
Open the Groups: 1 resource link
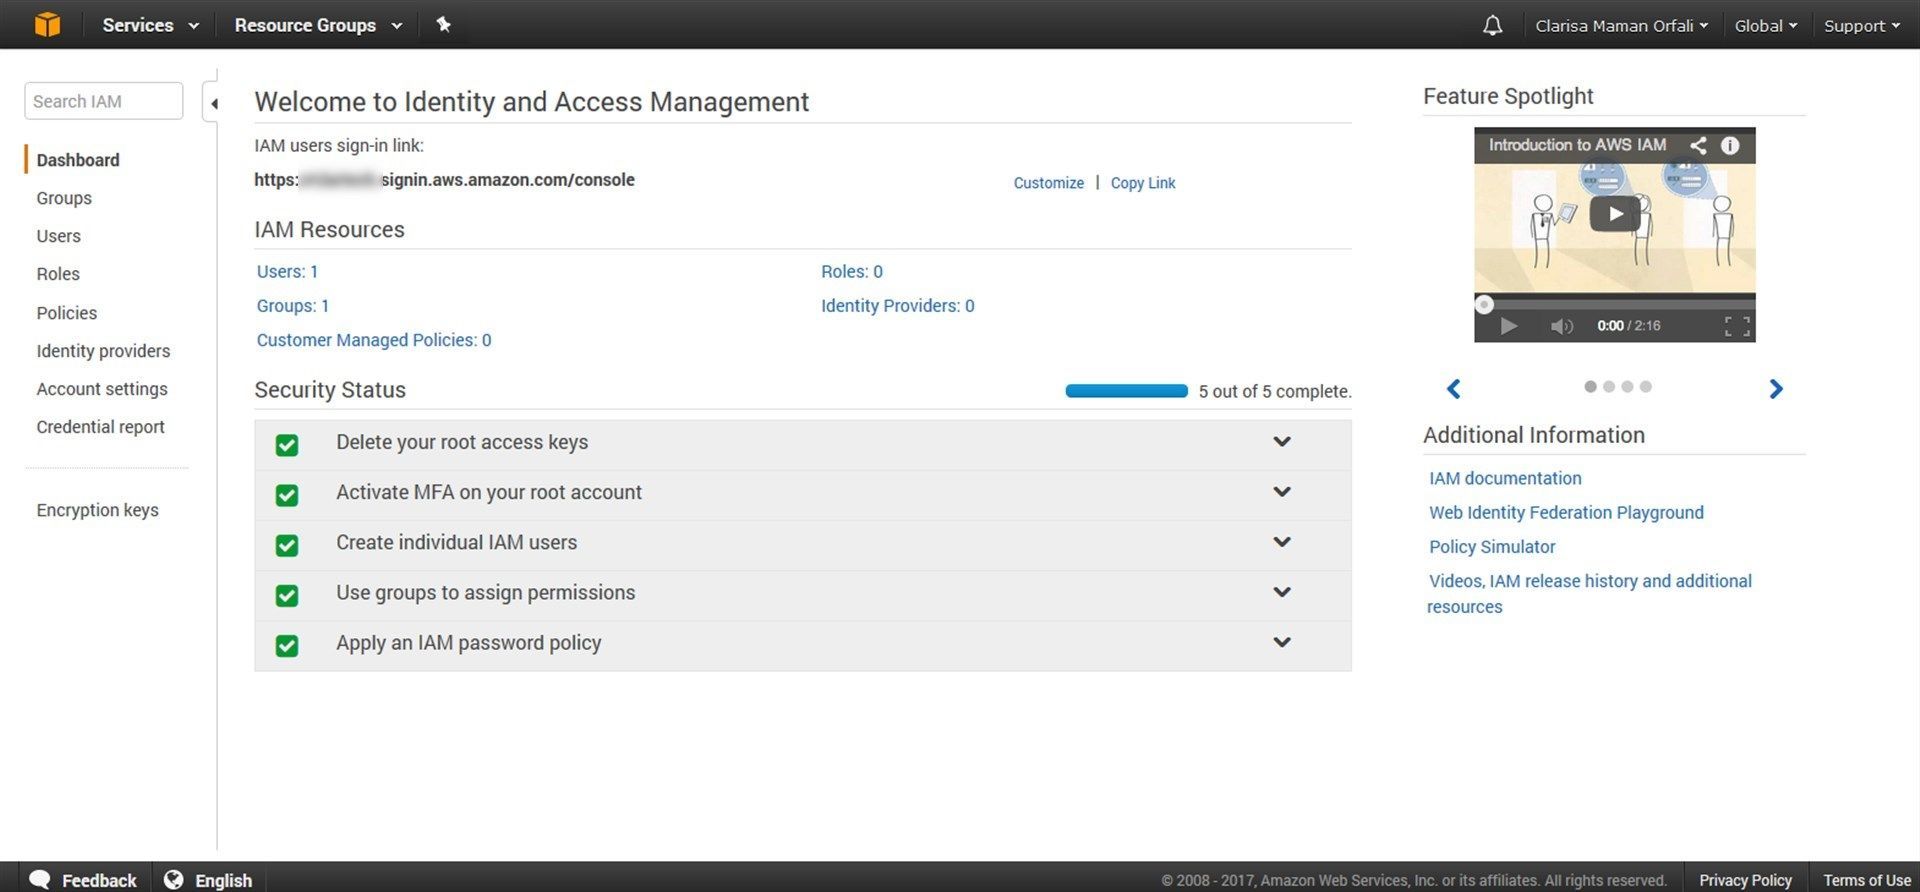293,306
